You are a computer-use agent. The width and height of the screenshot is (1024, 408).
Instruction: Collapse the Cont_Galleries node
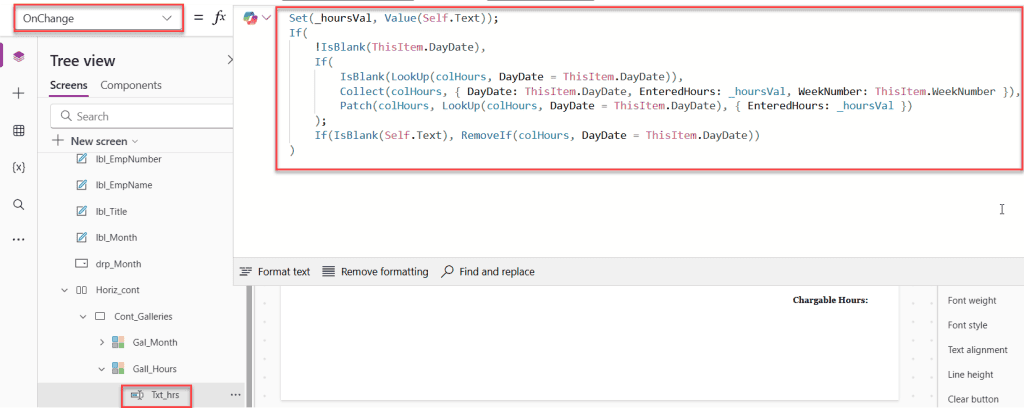(83, 316)
